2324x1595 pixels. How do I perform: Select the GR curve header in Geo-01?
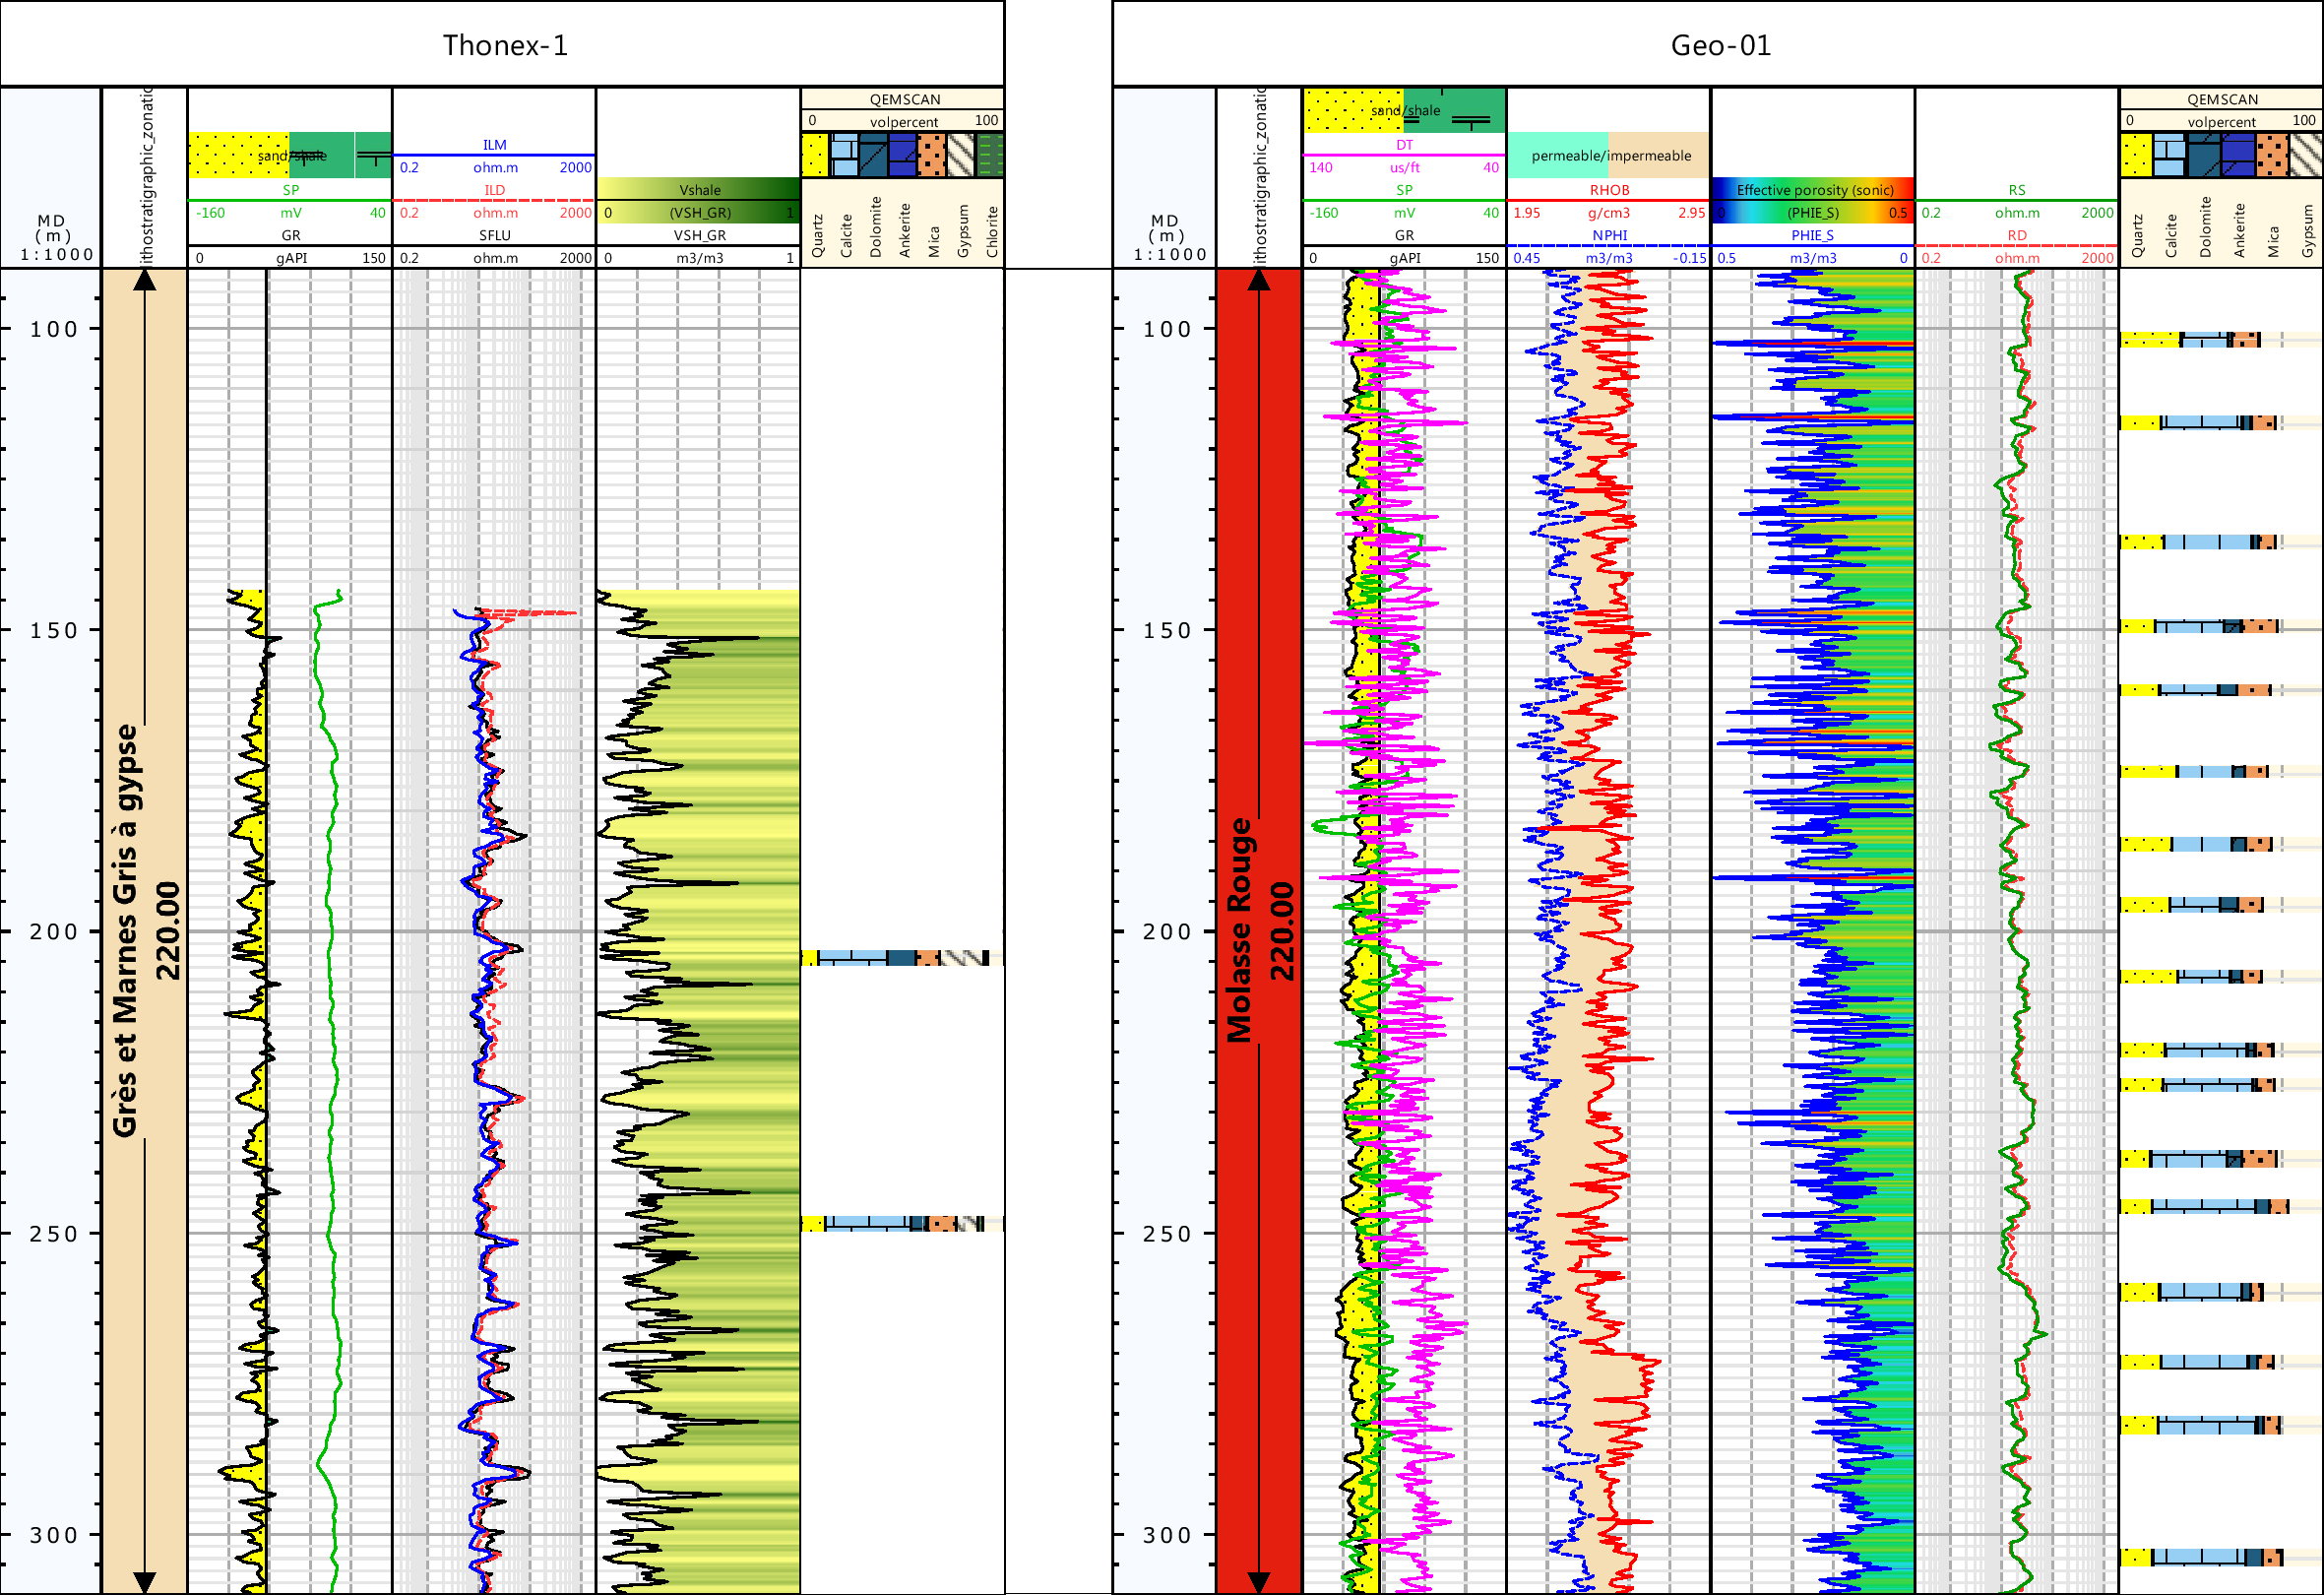(1404, 235)
